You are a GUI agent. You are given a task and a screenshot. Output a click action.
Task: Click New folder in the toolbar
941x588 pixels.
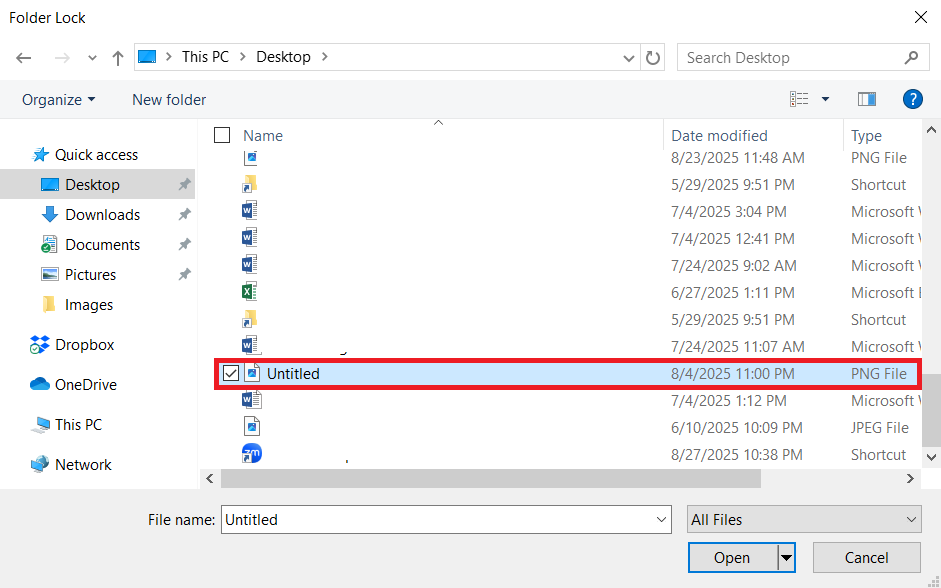coord(169,99)
